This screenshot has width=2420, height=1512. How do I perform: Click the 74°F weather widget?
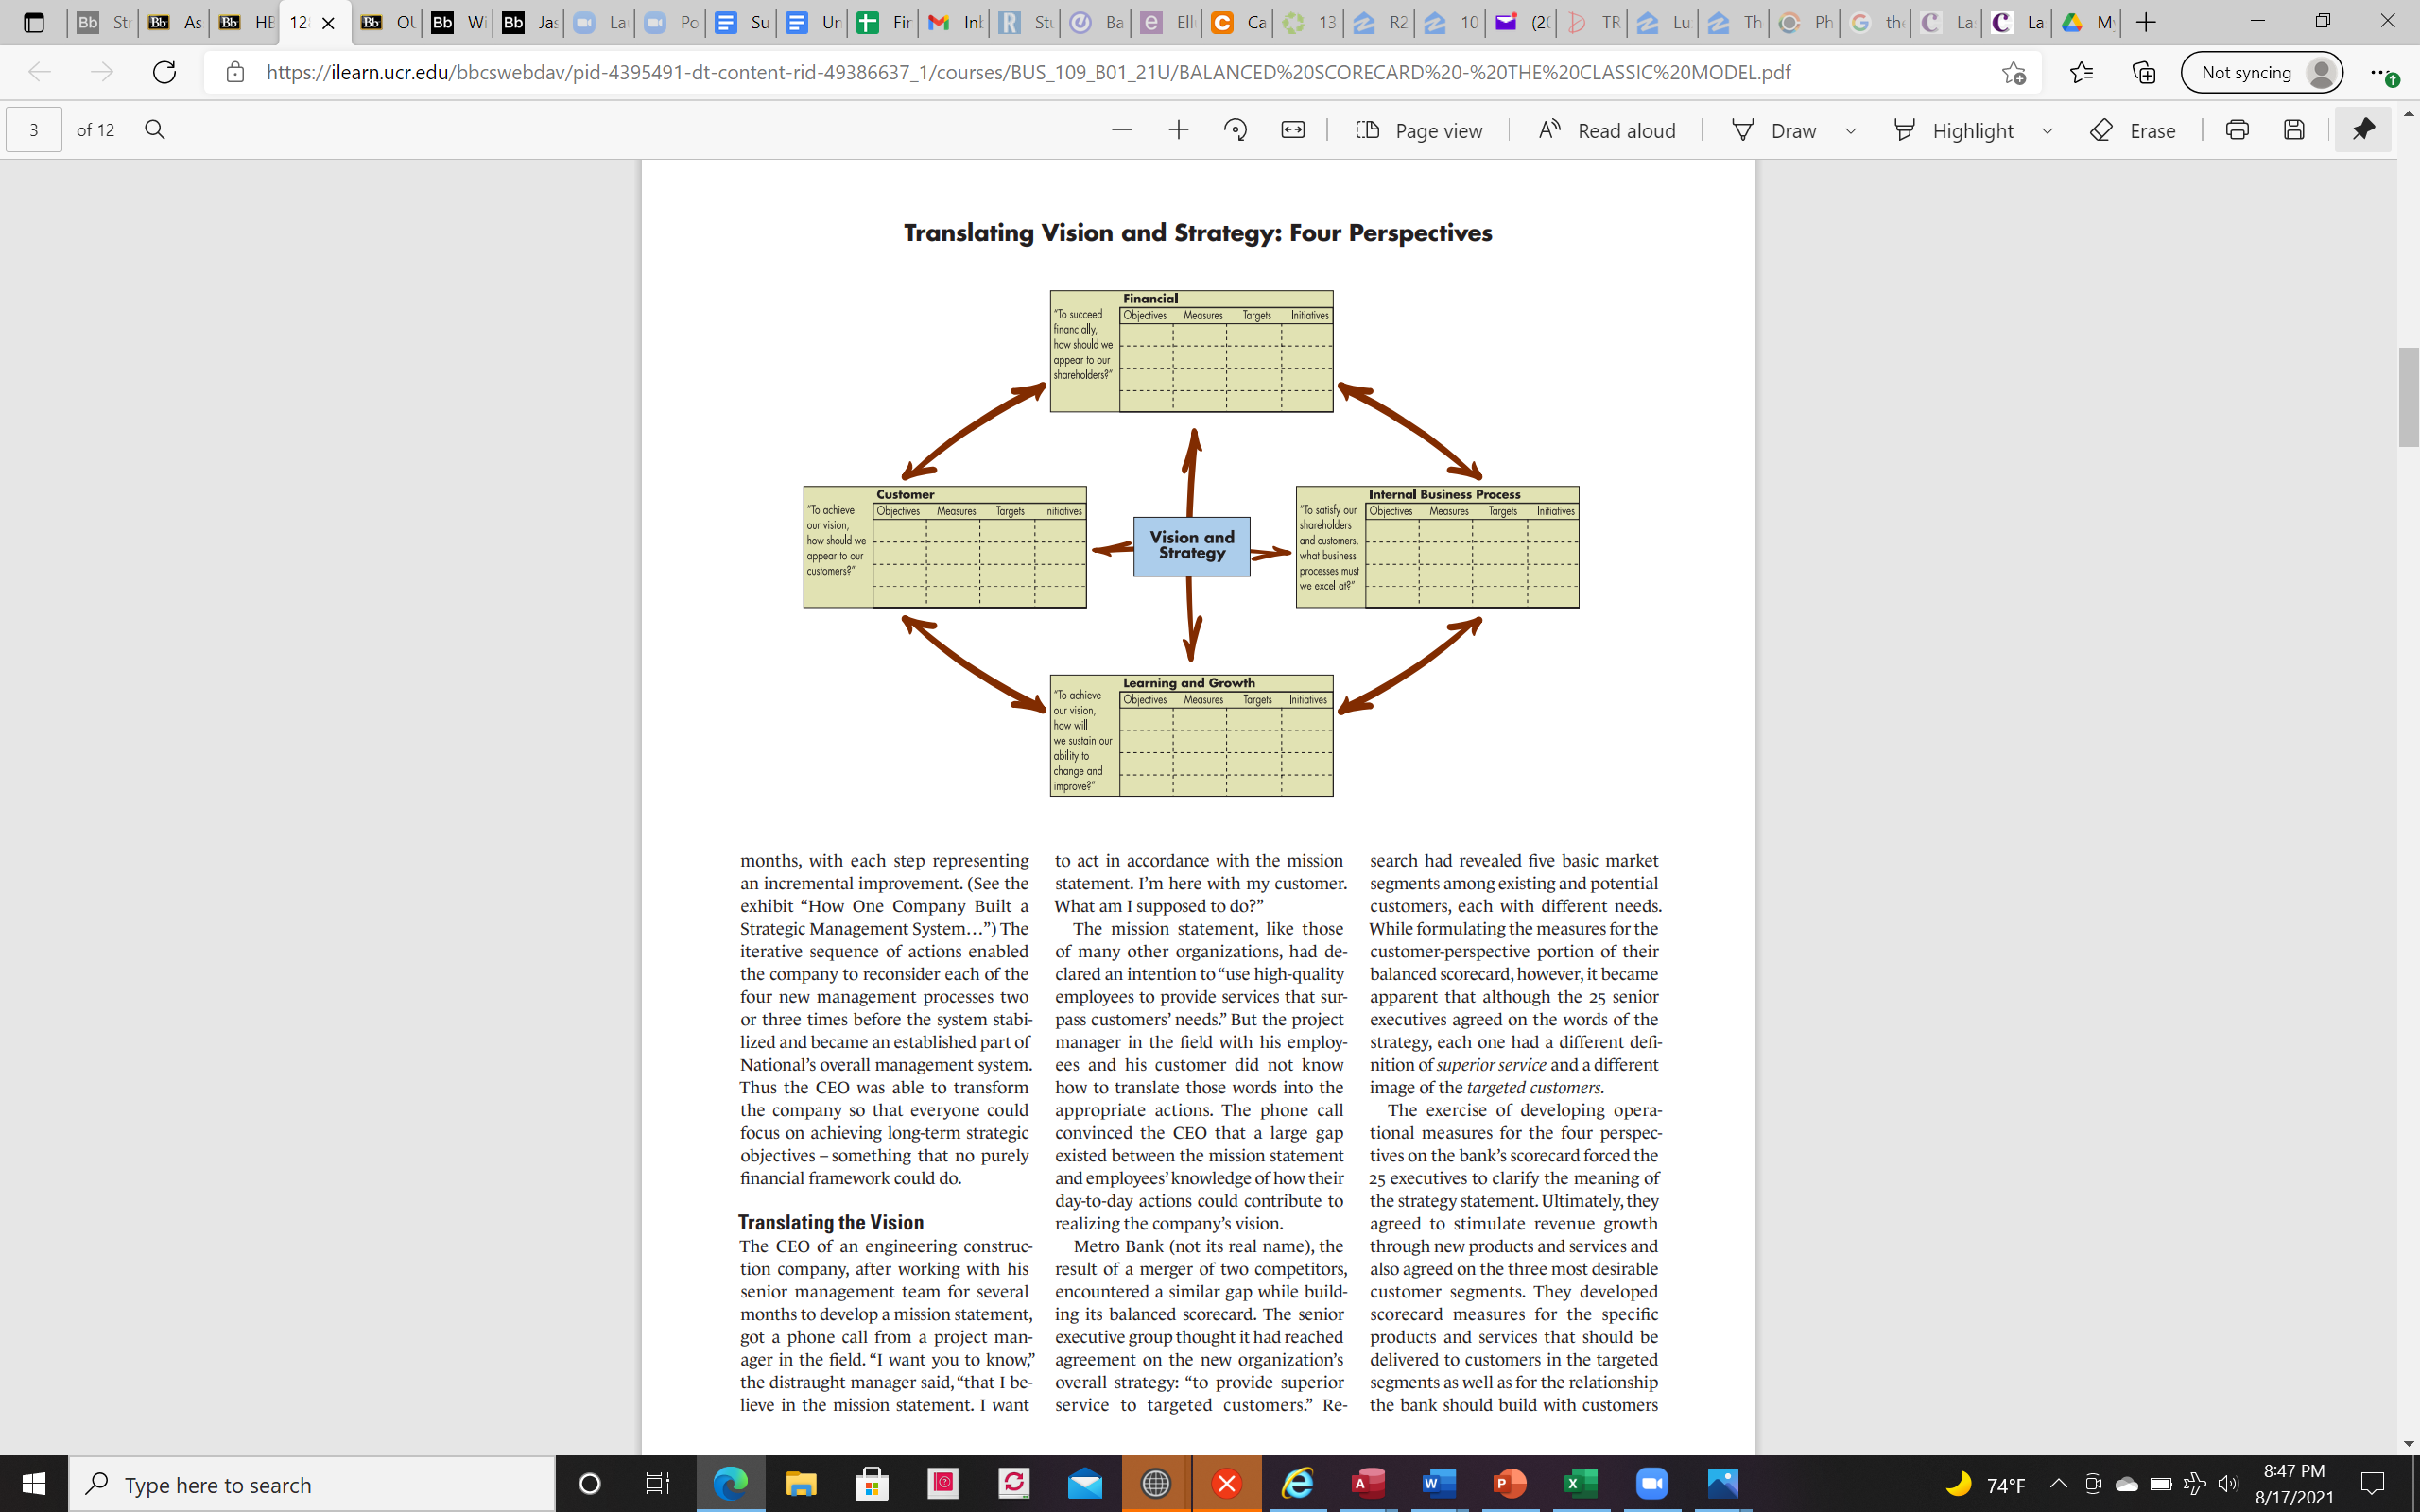1984,1484
